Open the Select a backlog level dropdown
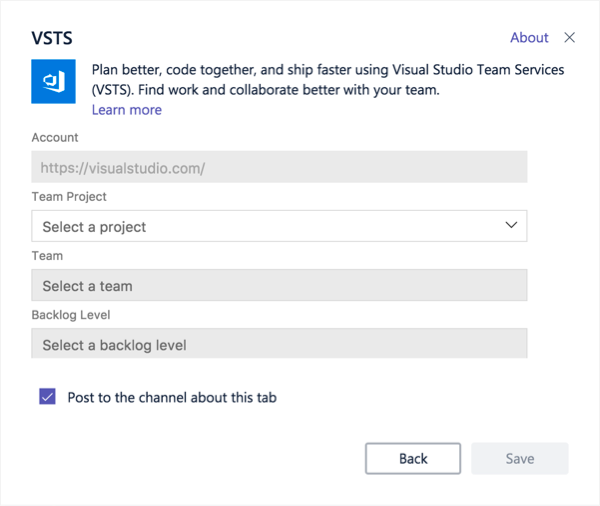This screenshot has width=600, height=506. click(279, 343)
